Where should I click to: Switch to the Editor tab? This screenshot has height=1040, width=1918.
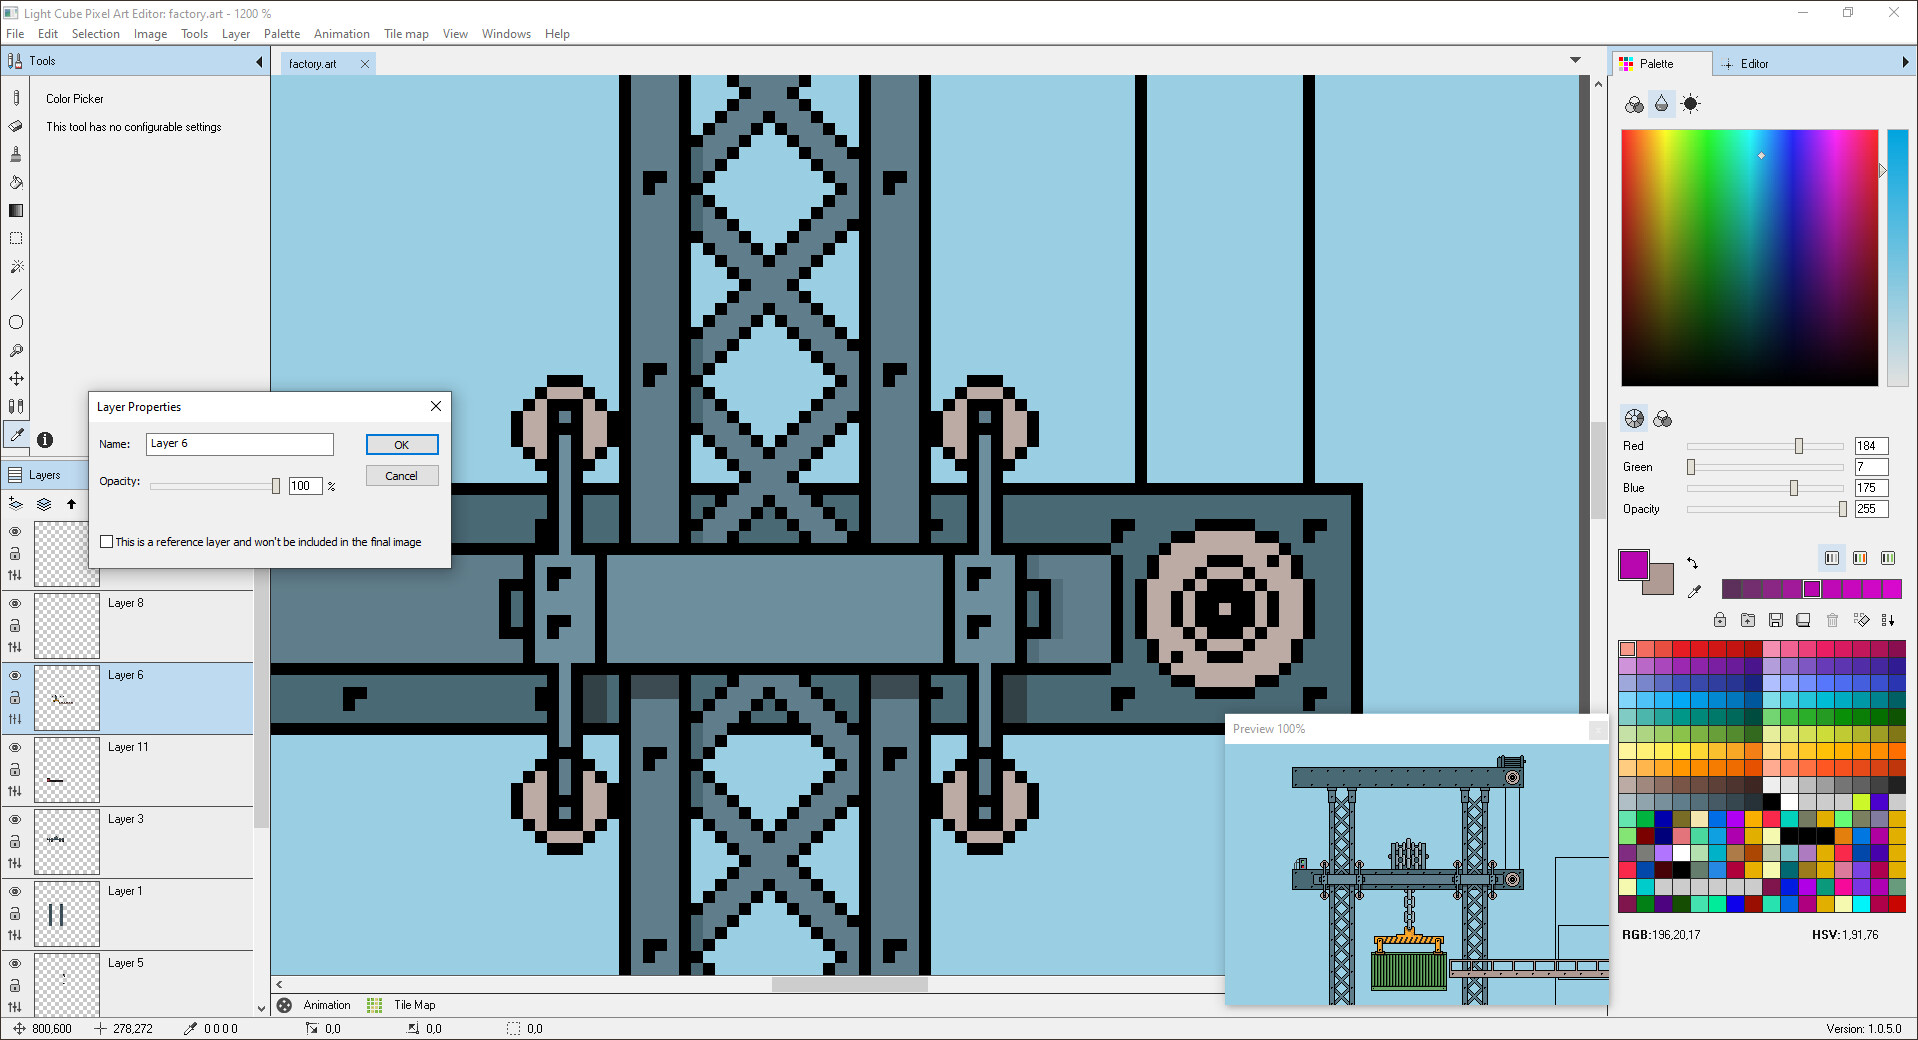[1753, 63]
